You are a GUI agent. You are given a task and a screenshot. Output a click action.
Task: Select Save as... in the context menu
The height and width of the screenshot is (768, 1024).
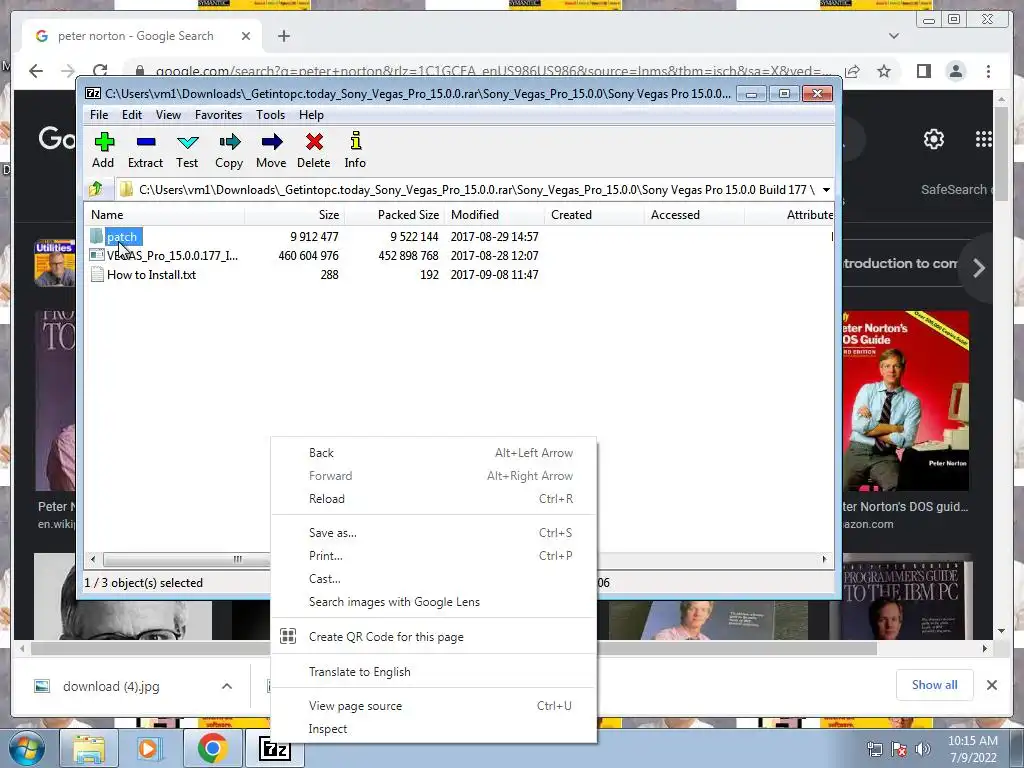click(434, 533)
